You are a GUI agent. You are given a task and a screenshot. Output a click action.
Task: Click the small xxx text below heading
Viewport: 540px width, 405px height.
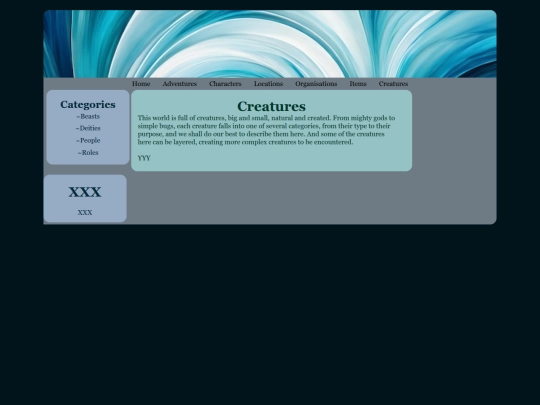[x=85, y=212]
